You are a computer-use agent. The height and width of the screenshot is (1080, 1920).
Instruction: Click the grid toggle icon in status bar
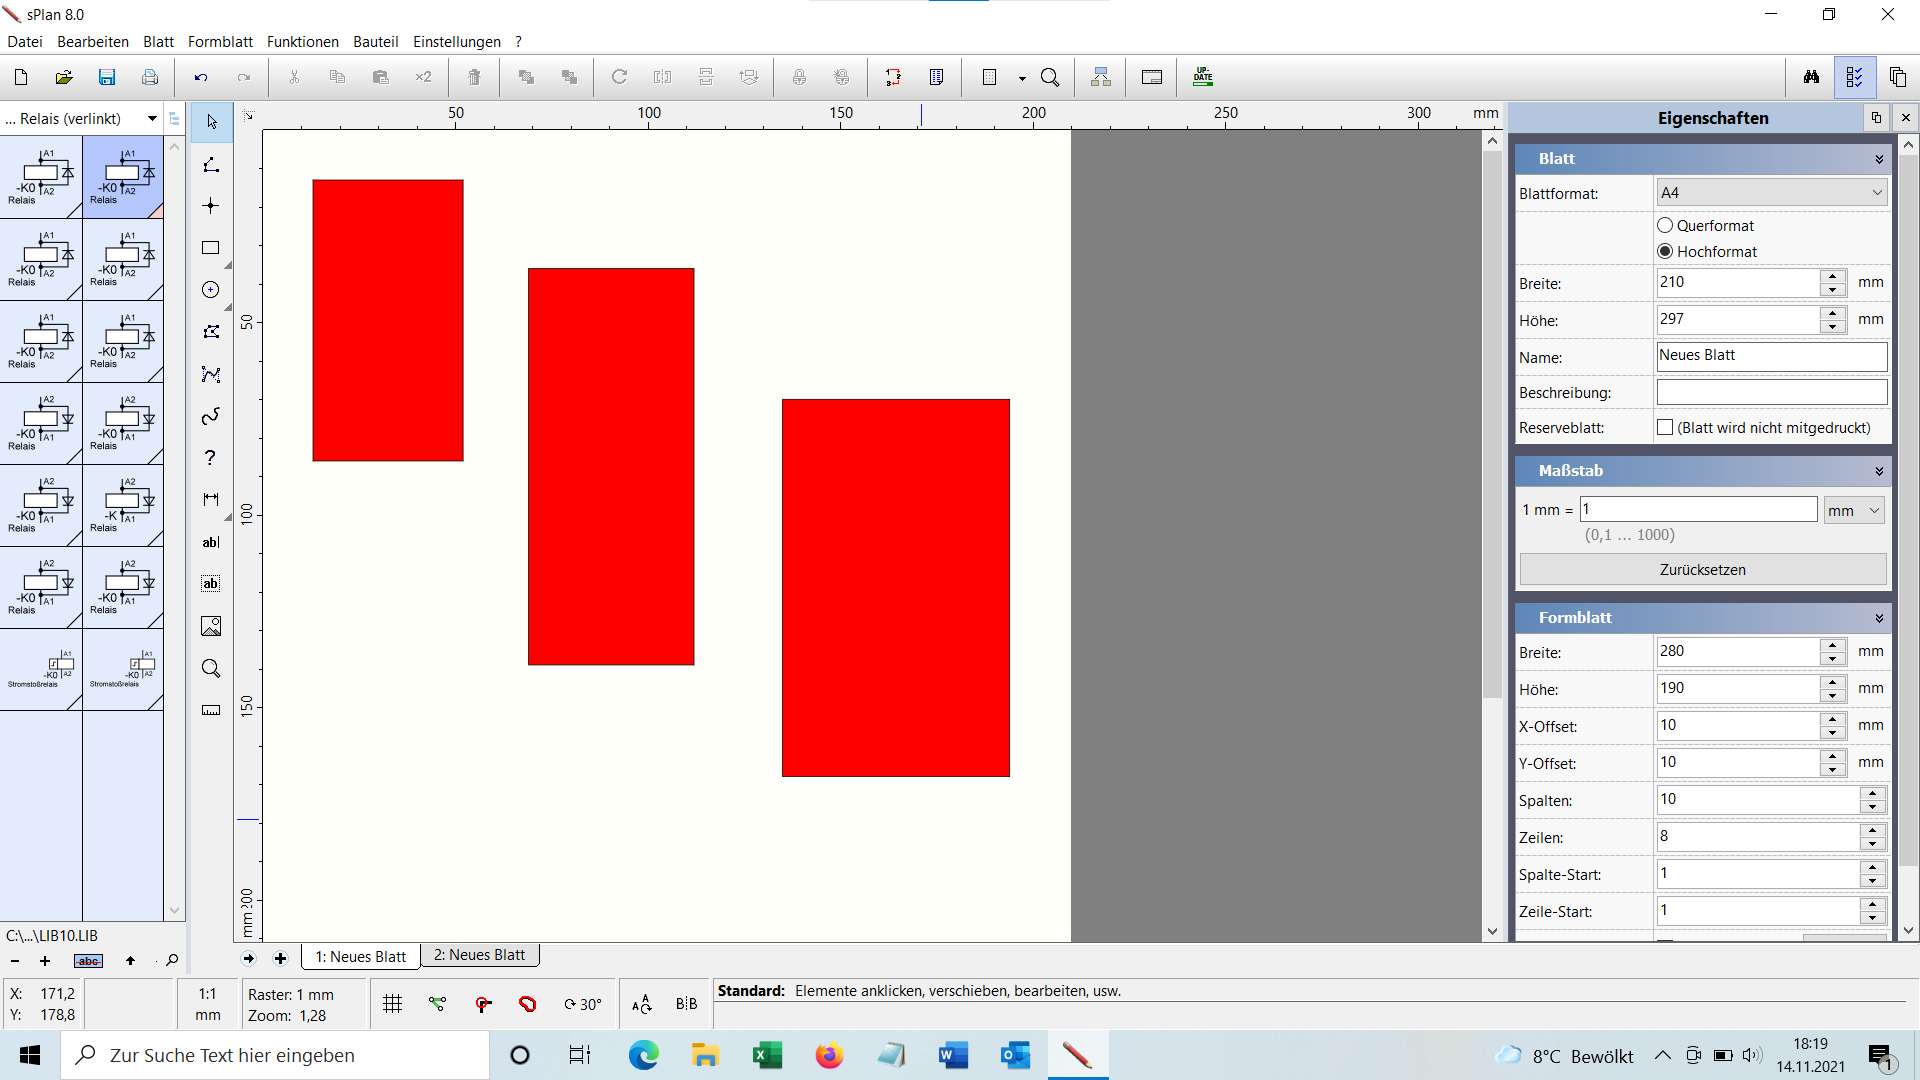tap(393, 1004)
